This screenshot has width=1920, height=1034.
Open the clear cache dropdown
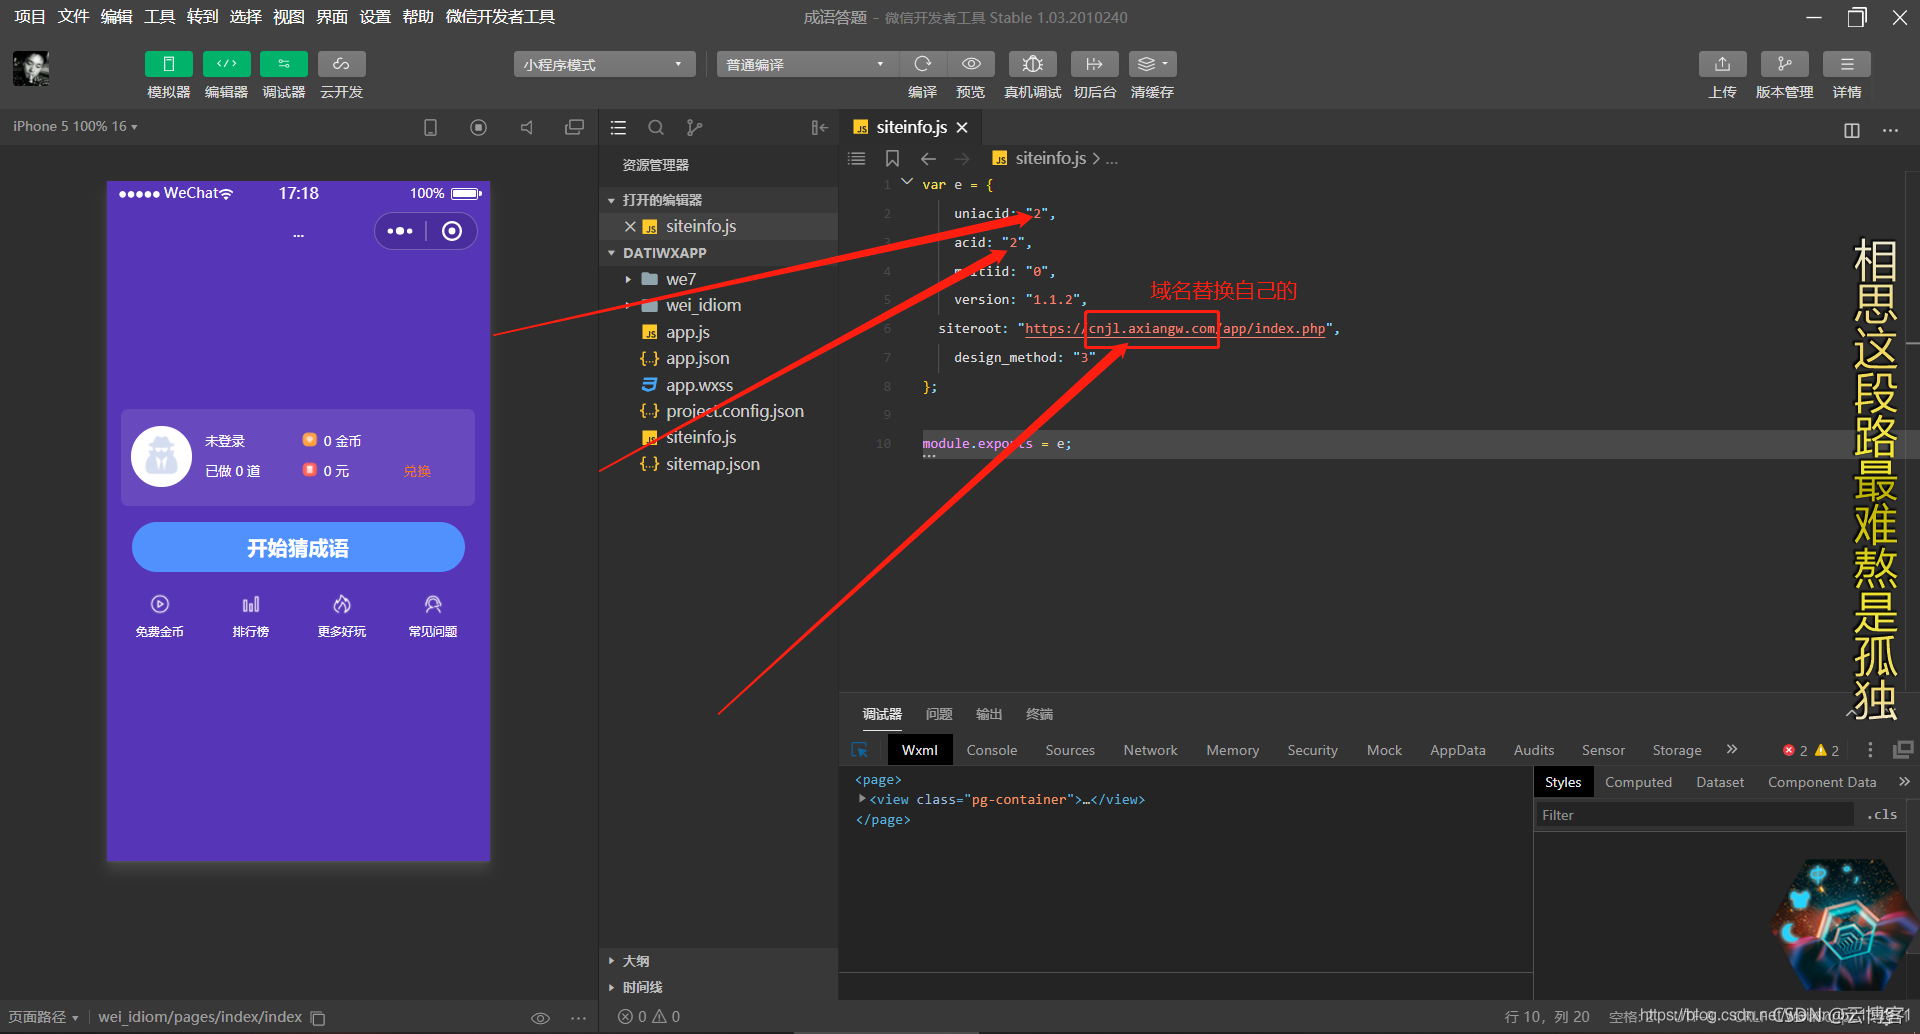(x=1152, y=64)
